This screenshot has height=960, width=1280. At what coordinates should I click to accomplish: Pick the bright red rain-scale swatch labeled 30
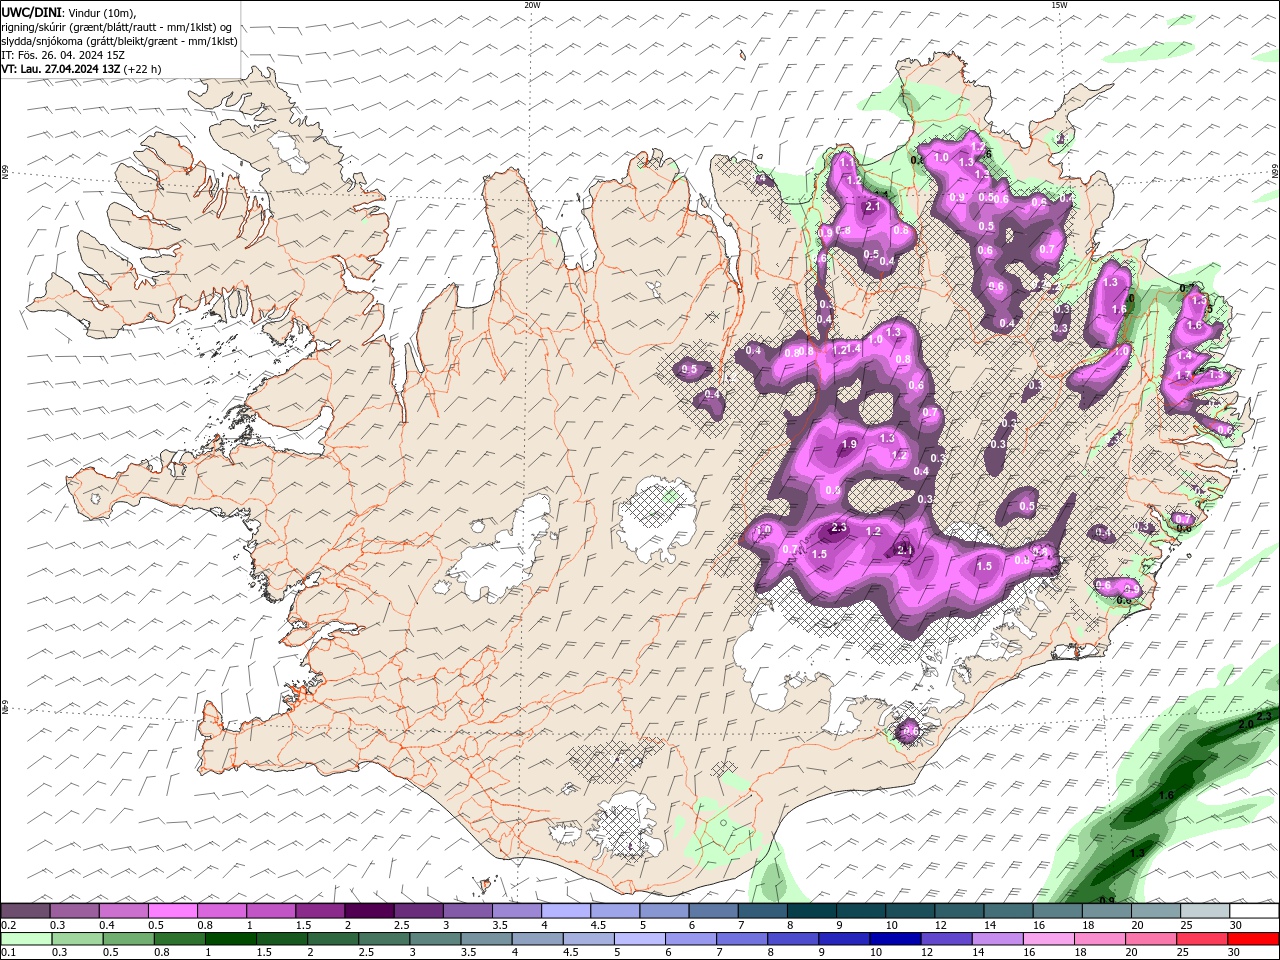[x=1253, y=939]
